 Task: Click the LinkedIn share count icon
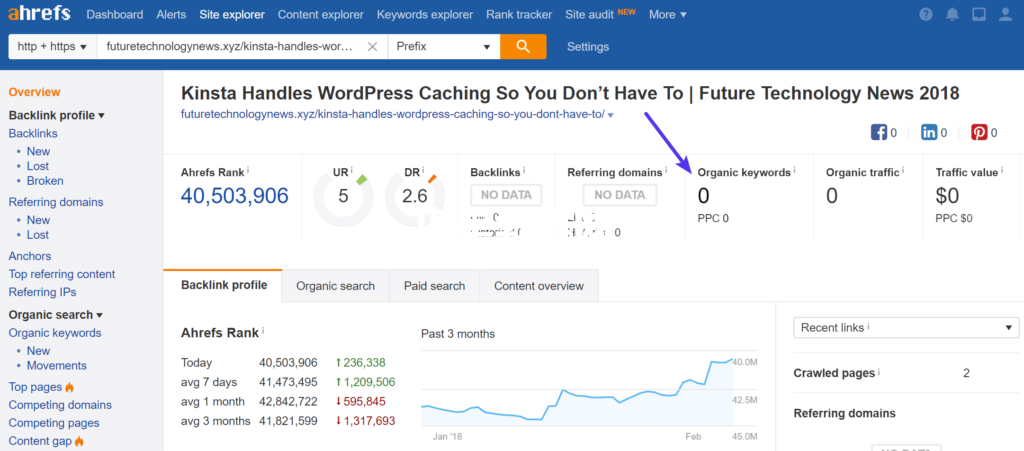pos(929,132)
